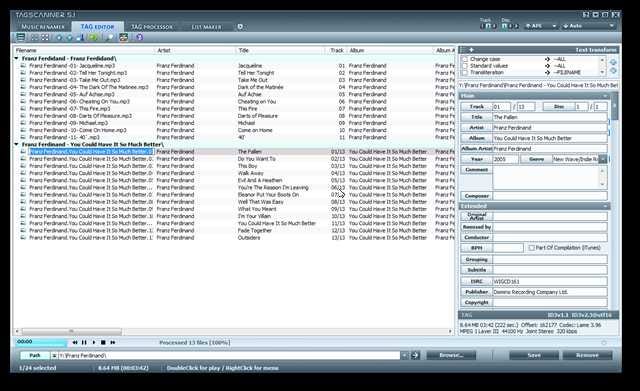Select the row titled Jacqueline
Screen dimensions: 640x391
pos(233,66)
